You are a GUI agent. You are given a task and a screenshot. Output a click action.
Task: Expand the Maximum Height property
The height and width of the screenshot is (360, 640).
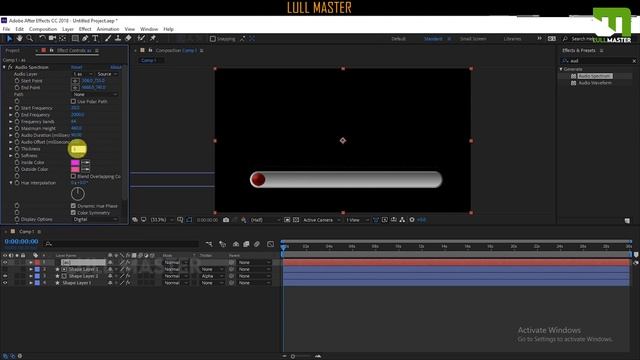pos(11,128)
